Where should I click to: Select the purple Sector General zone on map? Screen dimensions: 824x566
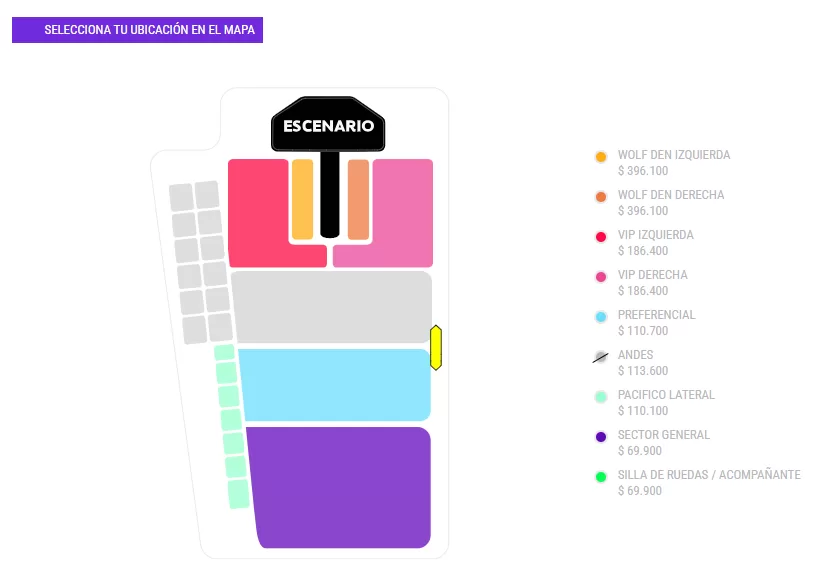340,487
